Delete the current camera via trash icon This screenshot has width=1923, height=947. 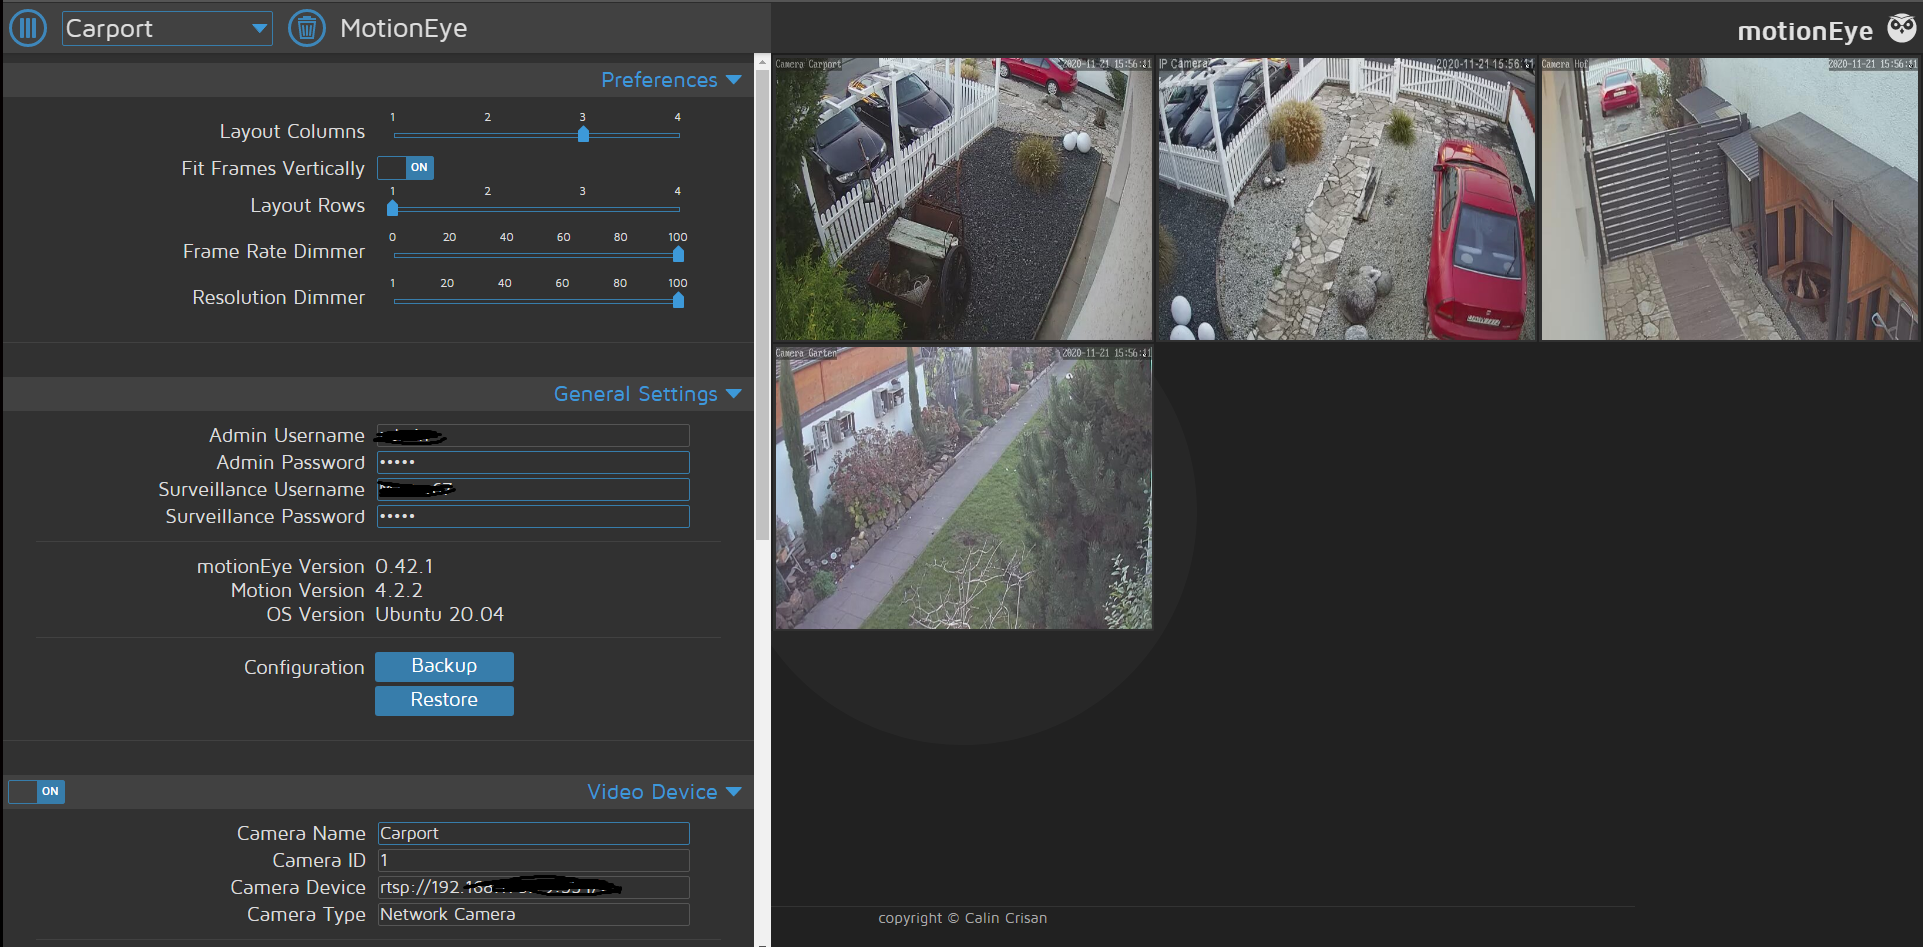click(307, 27)
